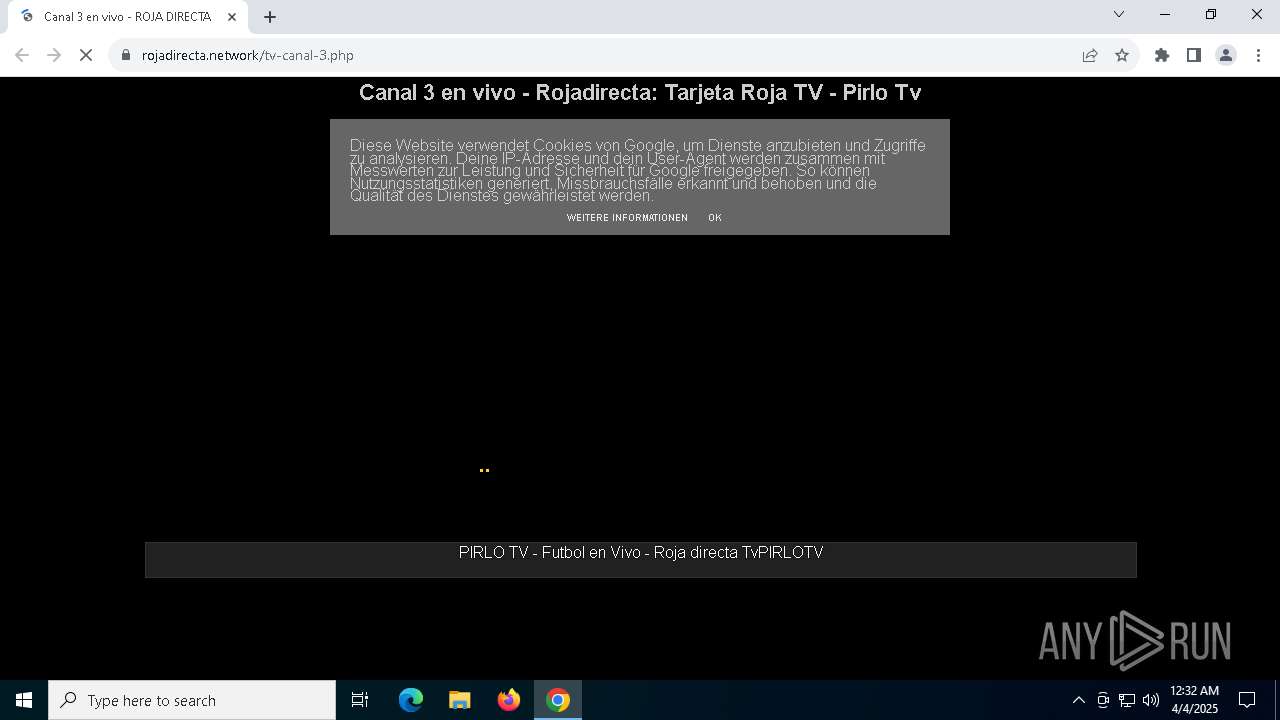Open the WEITERE INFORMATIONEN link
The width and height of the screenshot is (1280, 720).
pyautogui.click(x=627, y=217)
